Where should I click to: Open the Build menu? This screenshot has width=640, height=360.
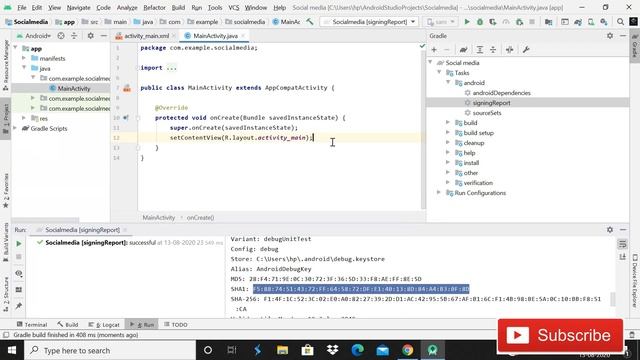(x=178, y=8)
